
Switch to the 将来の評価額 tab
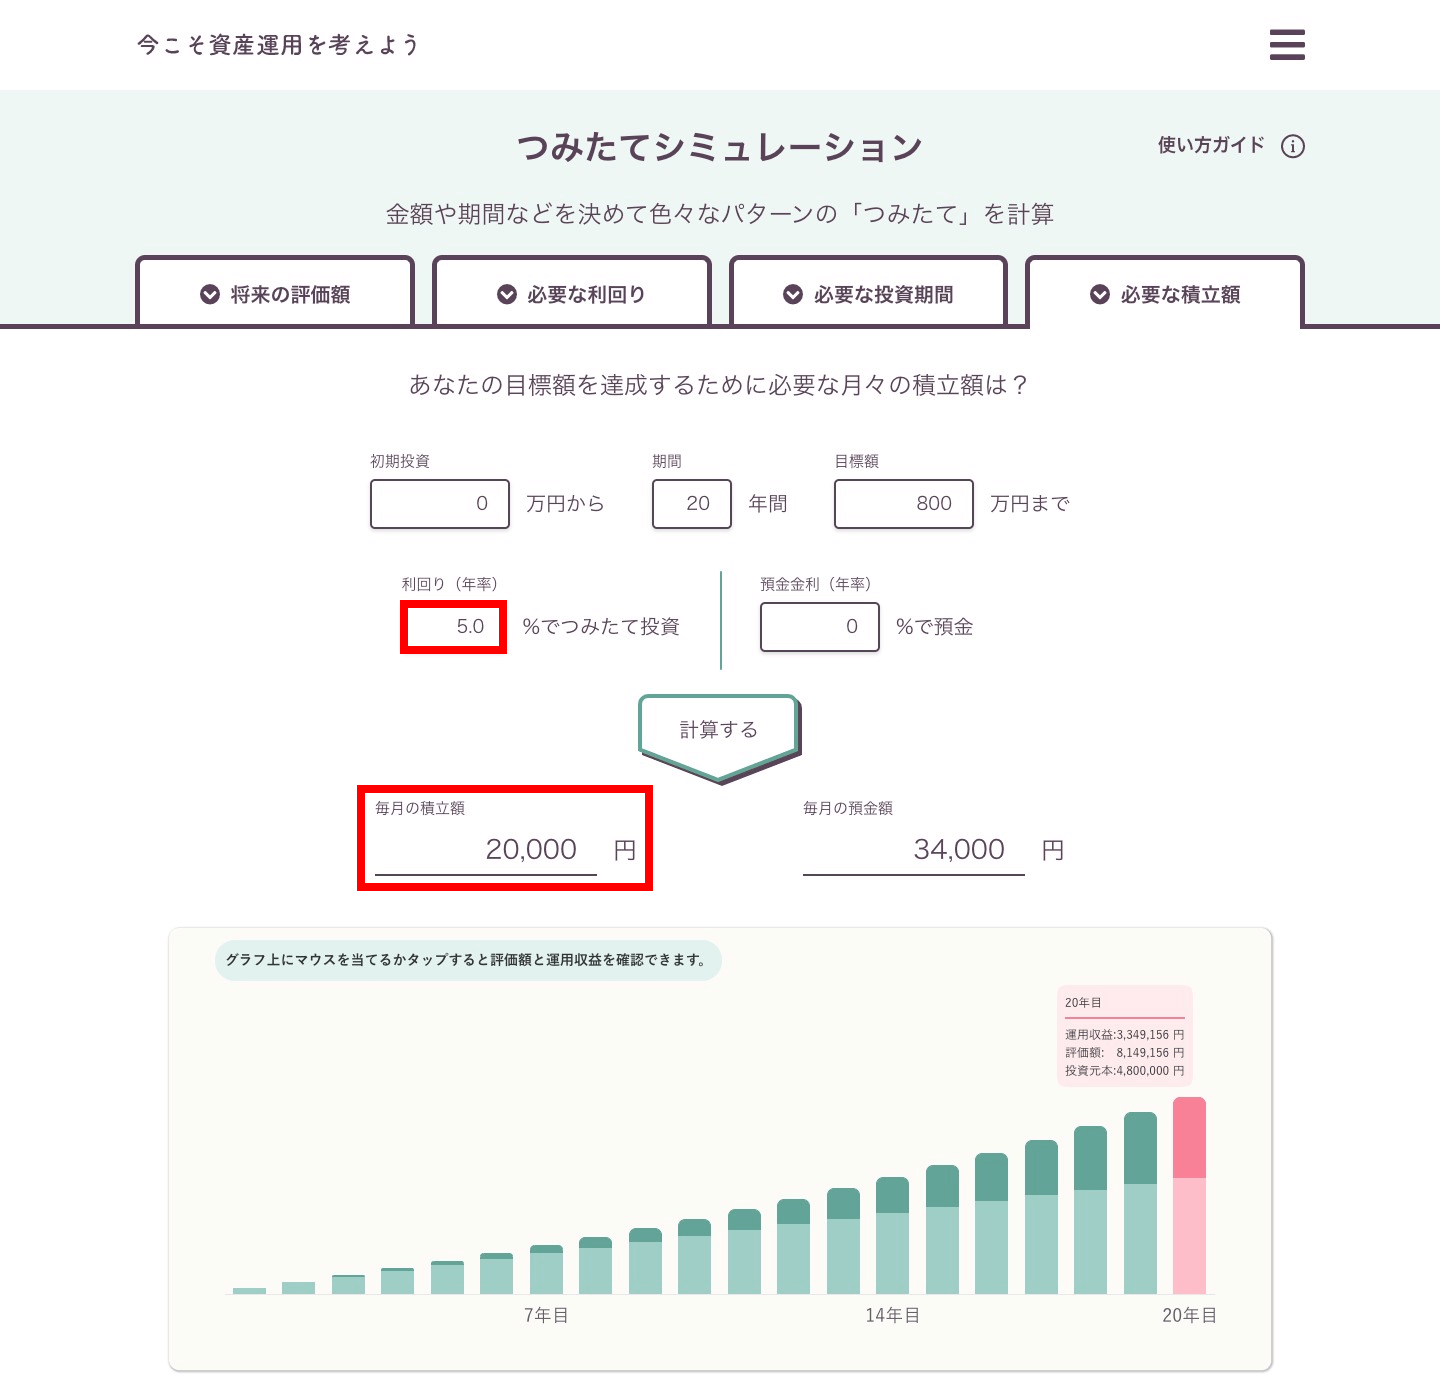(x=275, y=292)
